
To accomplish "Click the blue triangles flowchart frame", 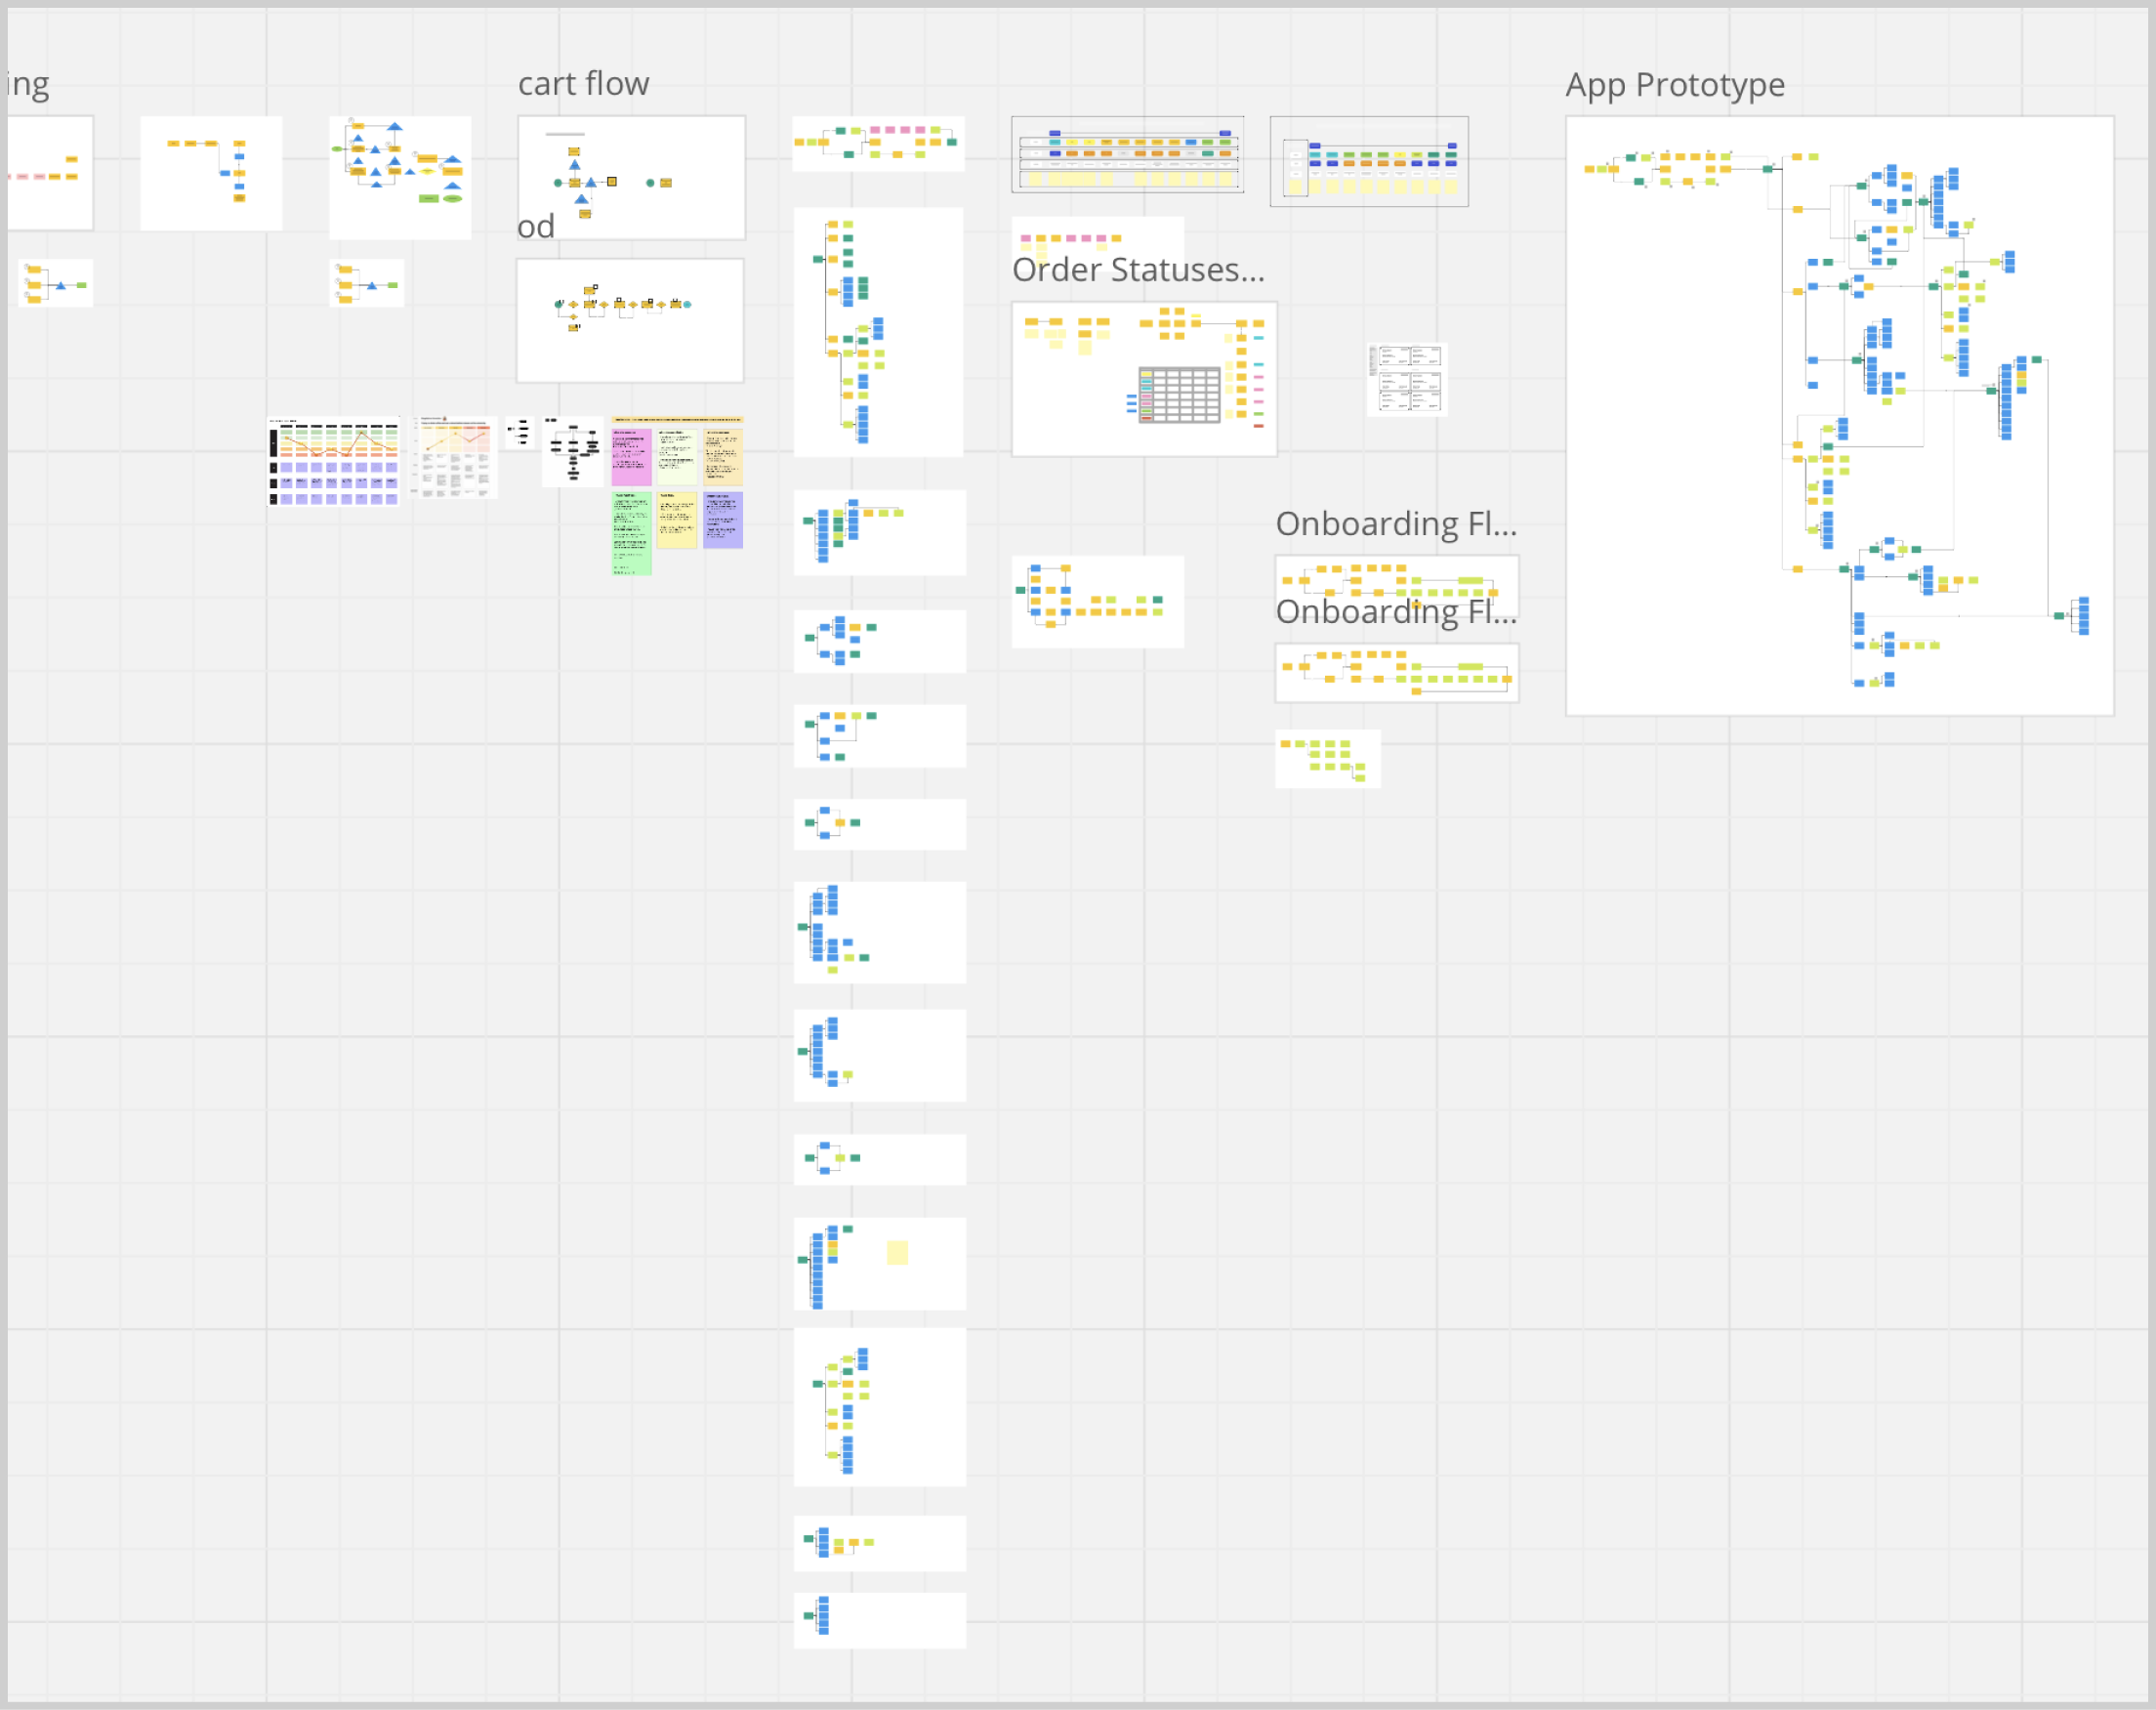I will pos(400,177).
